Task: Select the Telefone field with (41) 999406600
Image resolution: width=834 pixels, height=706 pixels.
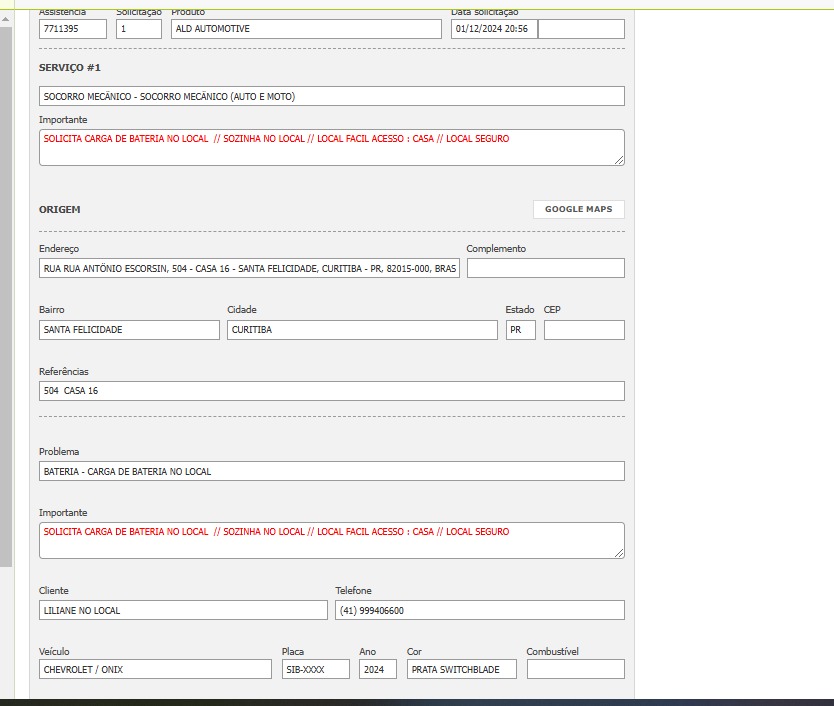Action: 479,610
